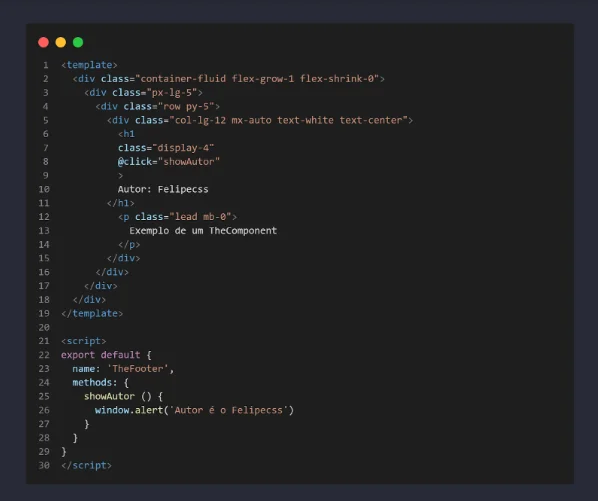Click the col-lg-12 class string
This screenshot has width=598, height=501.
288,120
